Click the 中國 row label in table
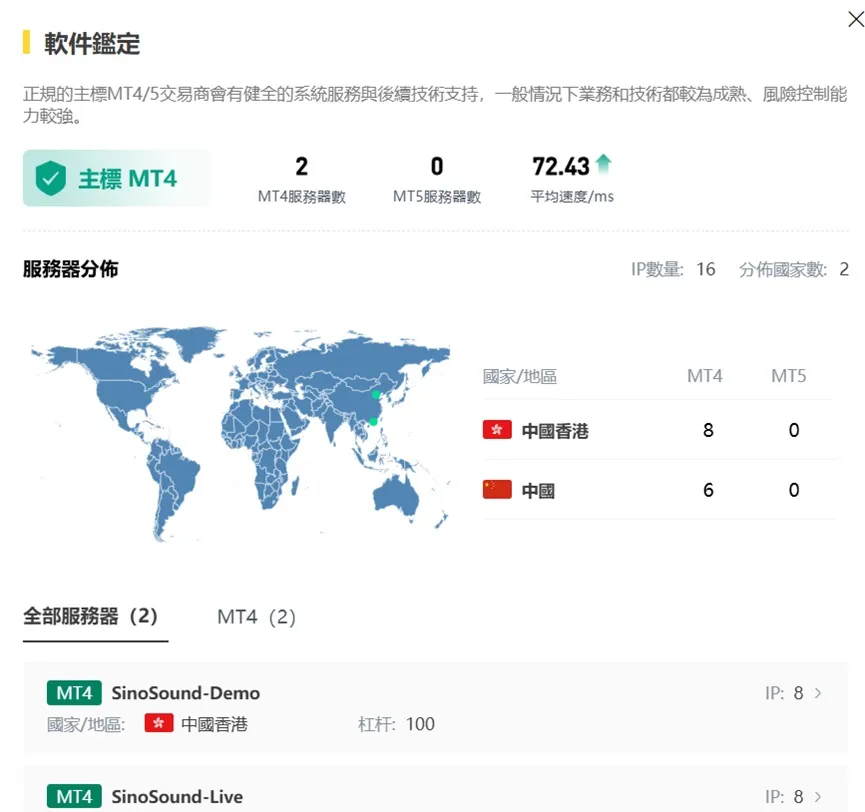 tap(538, 490)
